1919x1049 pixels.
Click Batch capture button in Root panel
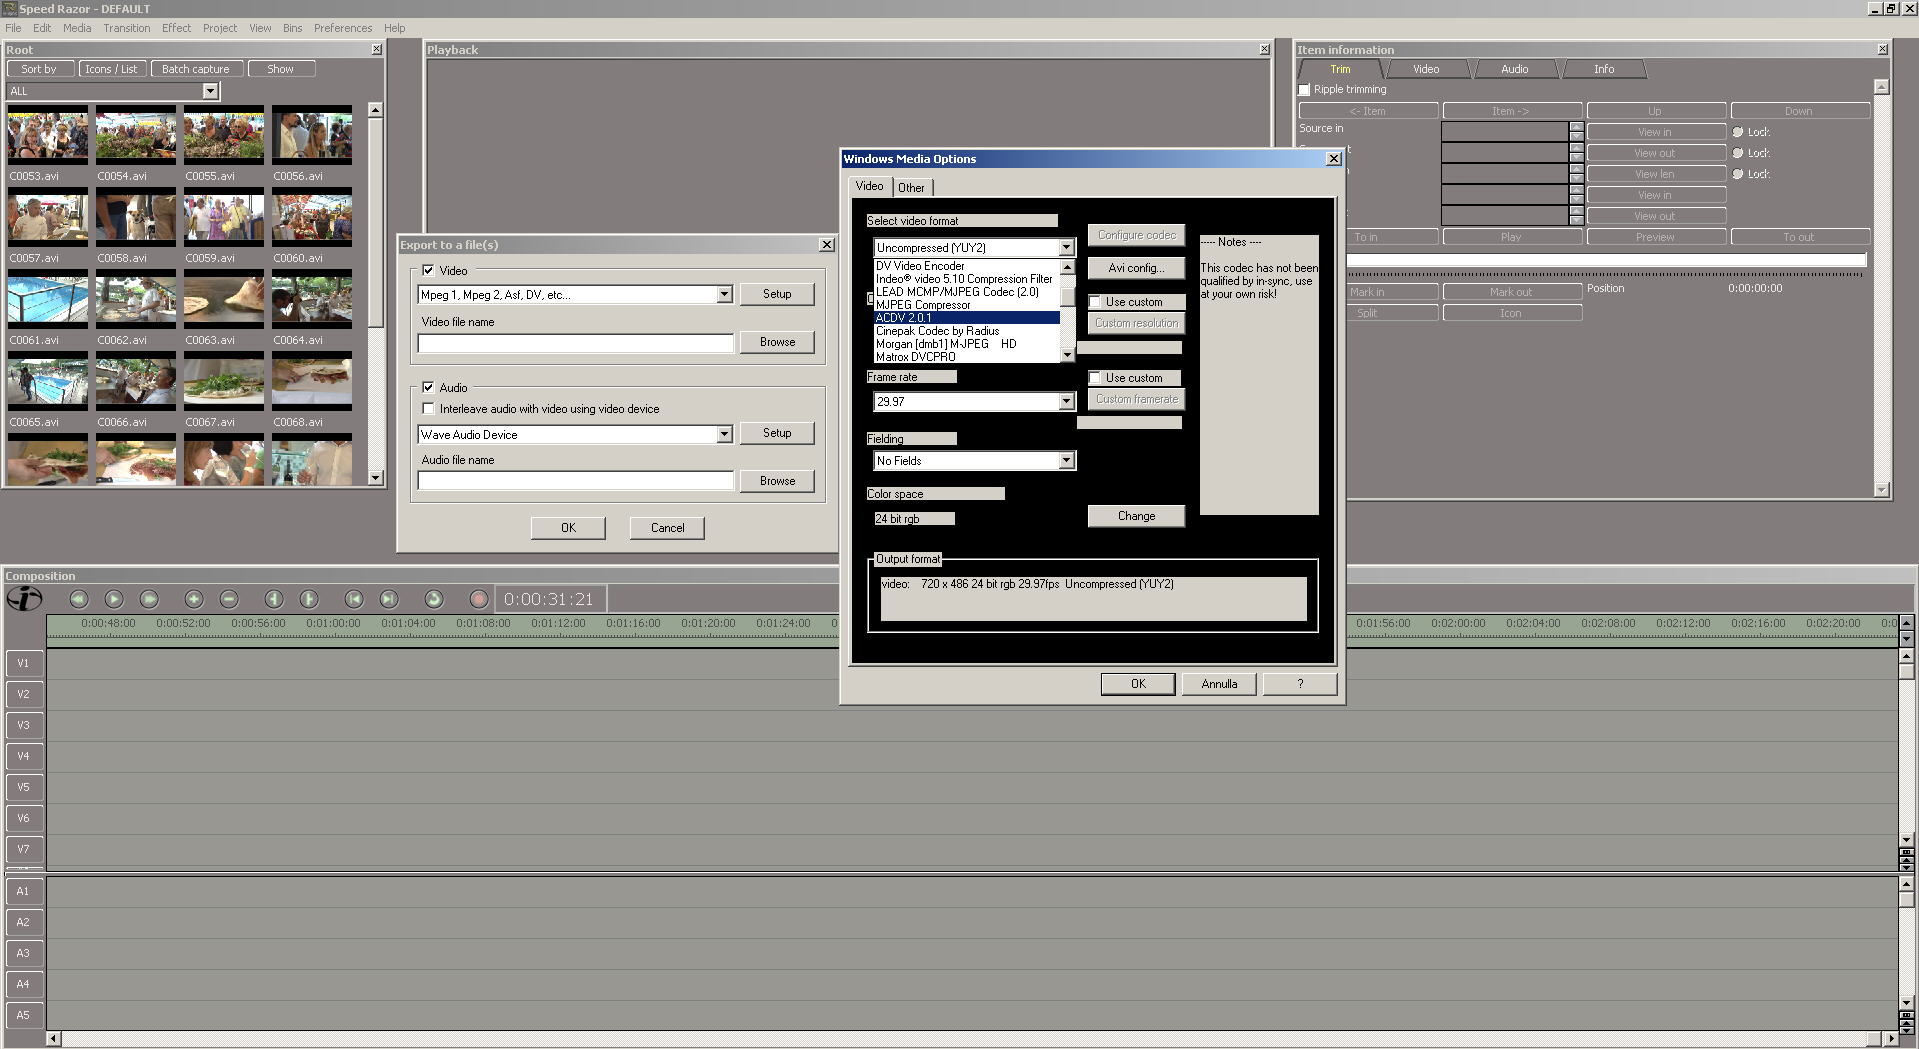pyautogui.click(x=196, y=69)
